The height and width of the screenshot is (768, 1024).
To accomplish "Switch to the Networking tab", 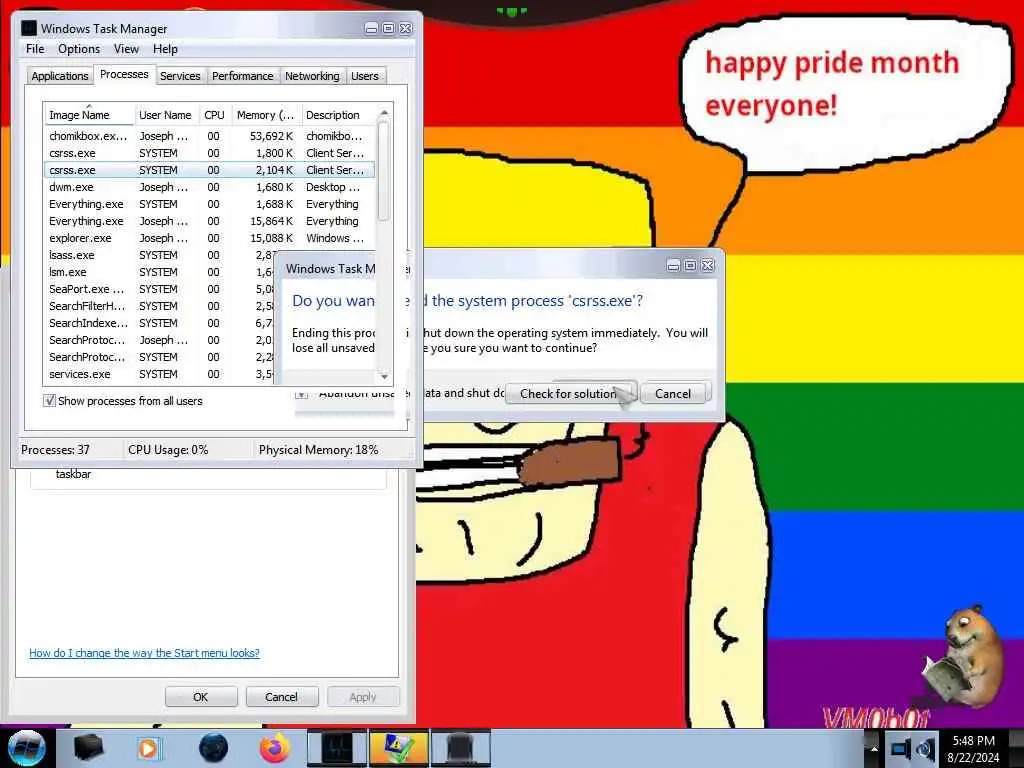I will pos(312,76).
